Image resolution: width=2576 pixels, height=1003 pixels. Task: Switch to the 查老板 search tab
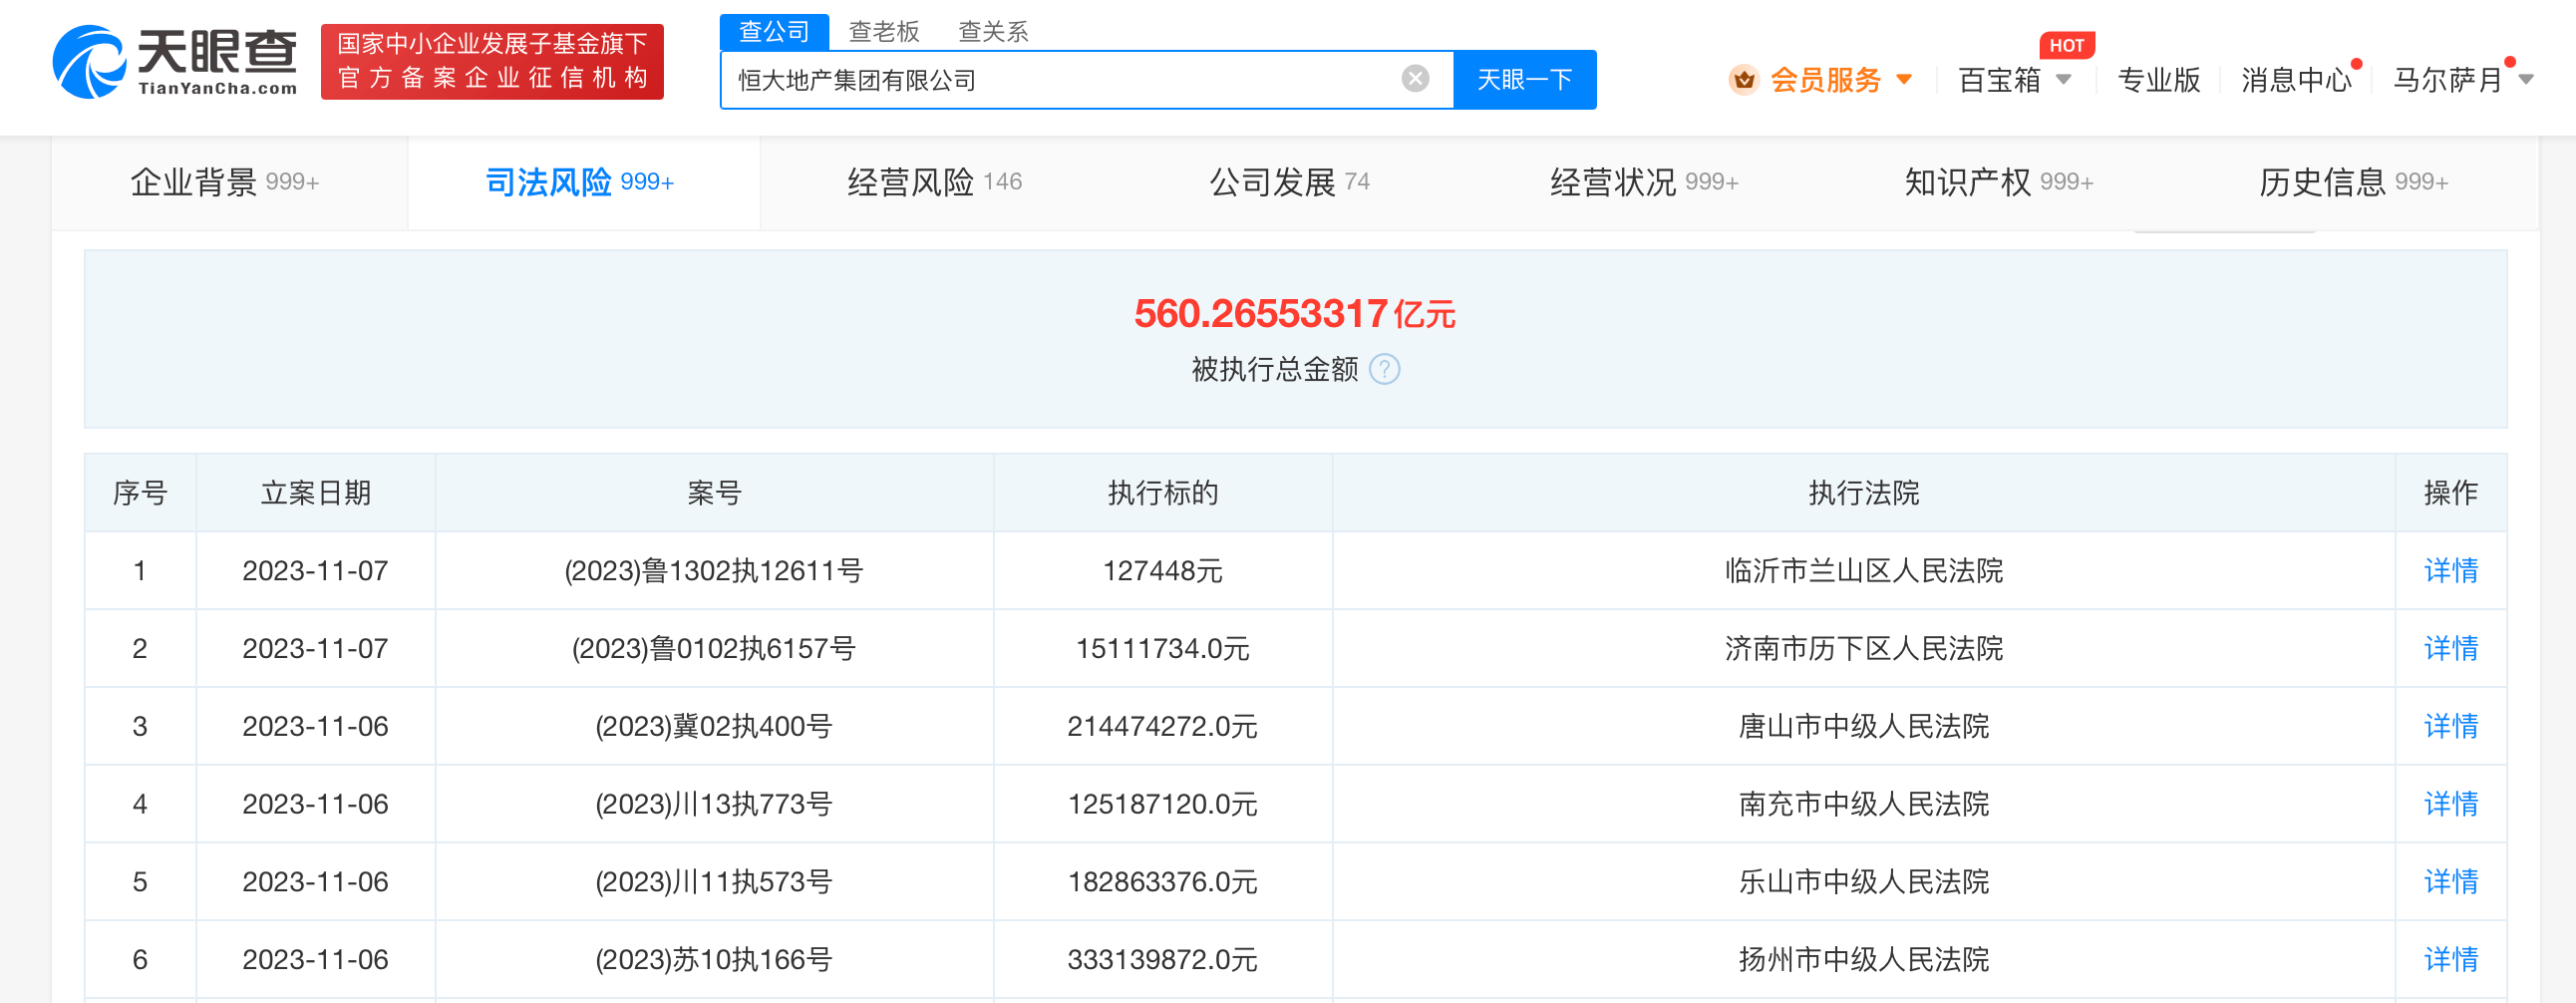pyautogui.click(x=883, y=32)
